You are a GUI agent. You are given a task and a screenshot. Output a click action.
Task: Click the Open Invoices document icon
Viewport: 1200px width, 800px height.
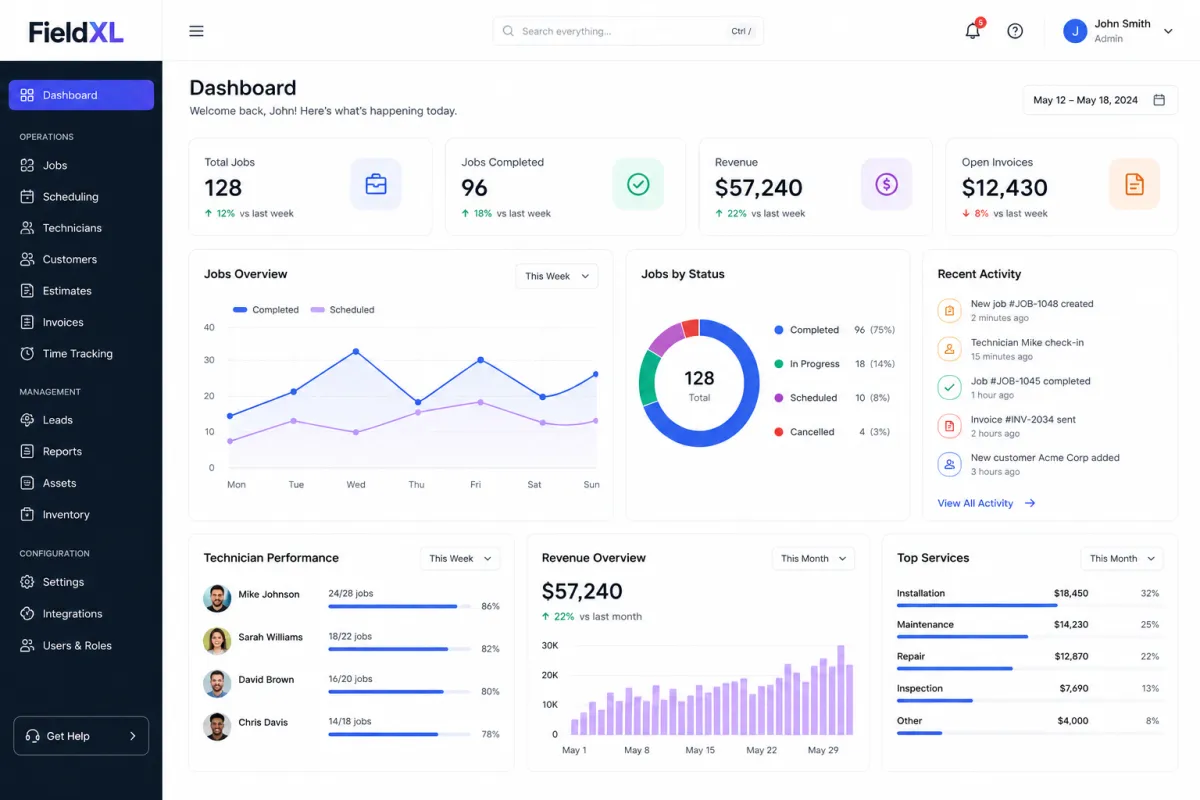(1134, 184)
